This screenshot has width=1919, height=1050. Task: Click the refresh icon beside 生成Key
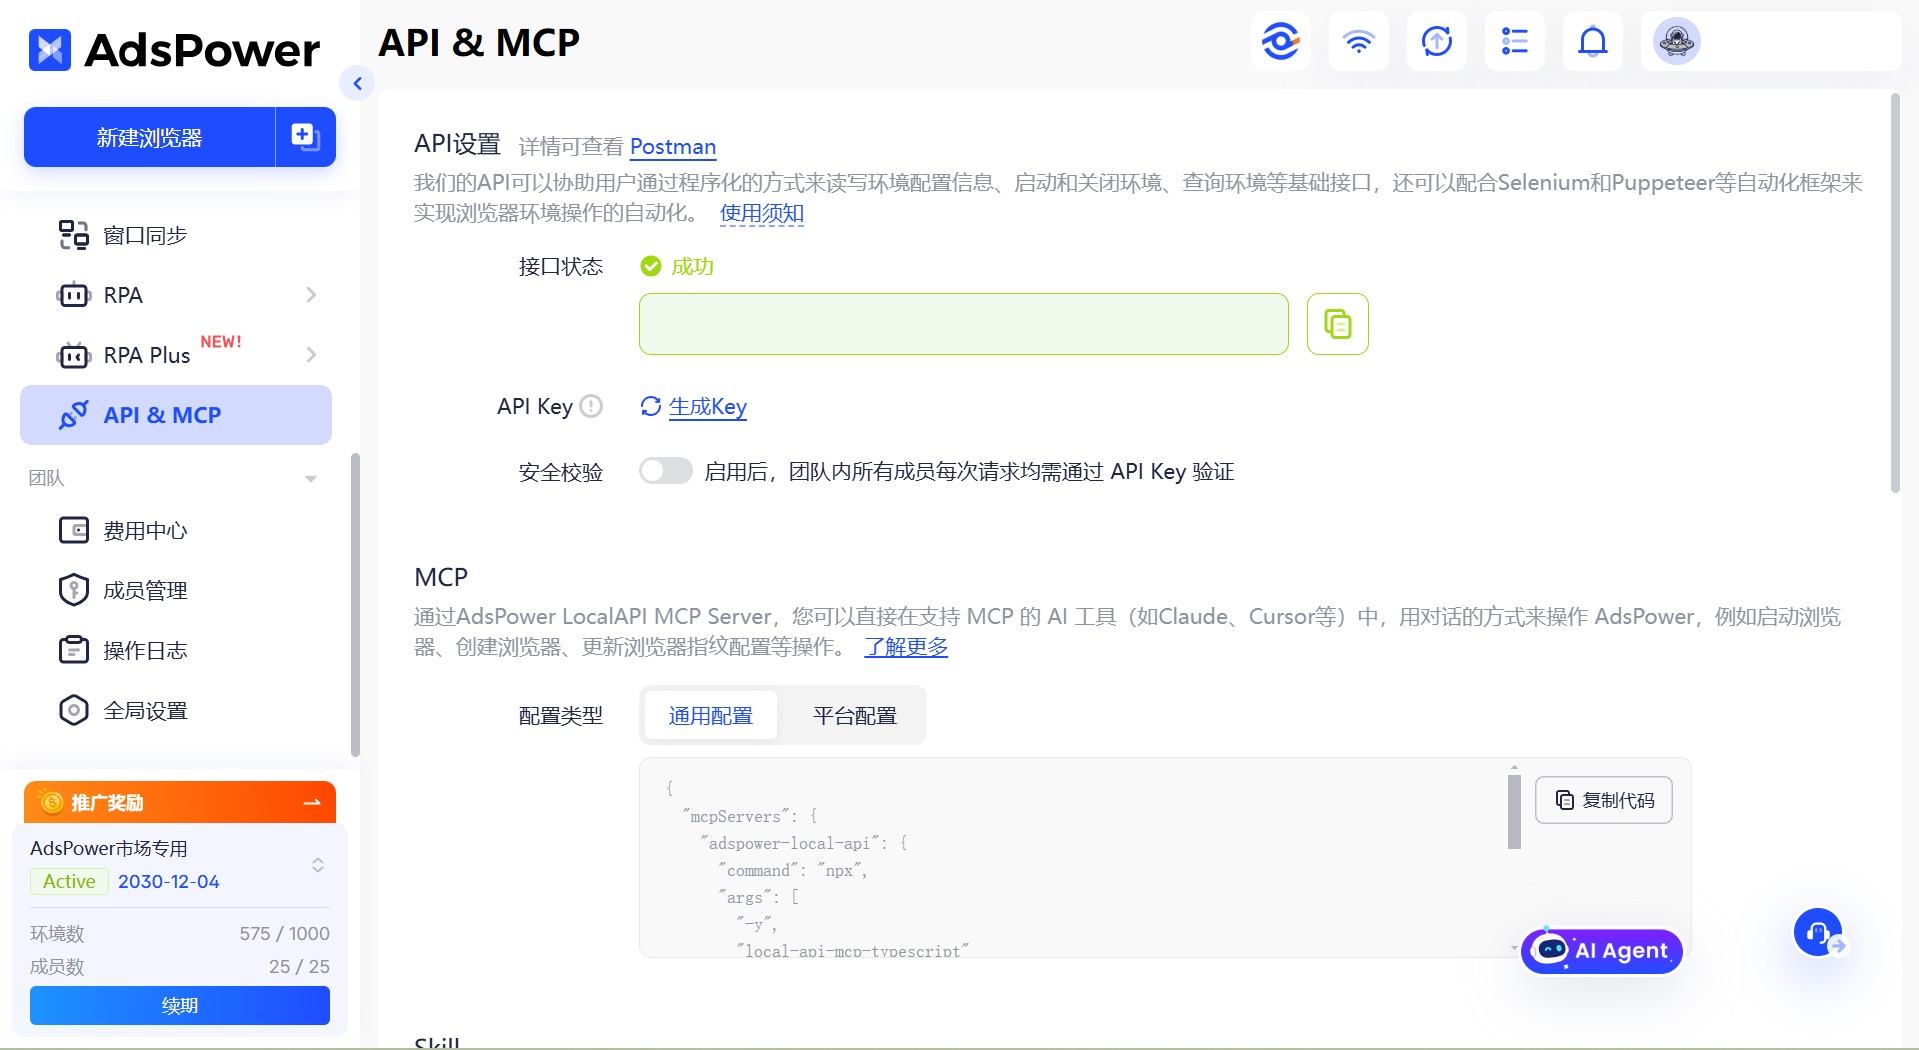651,406
